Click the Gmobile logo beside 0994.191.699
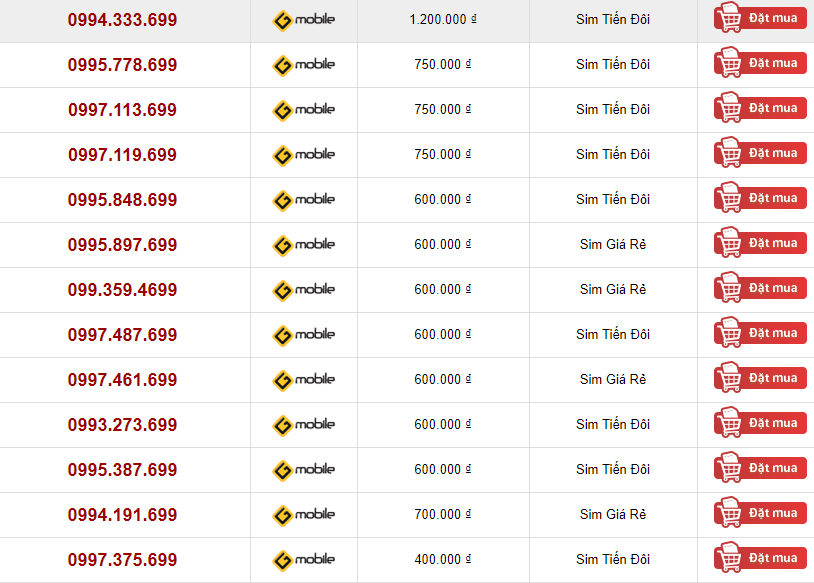Viewport: 814px width, 583px height. [304, 514]
